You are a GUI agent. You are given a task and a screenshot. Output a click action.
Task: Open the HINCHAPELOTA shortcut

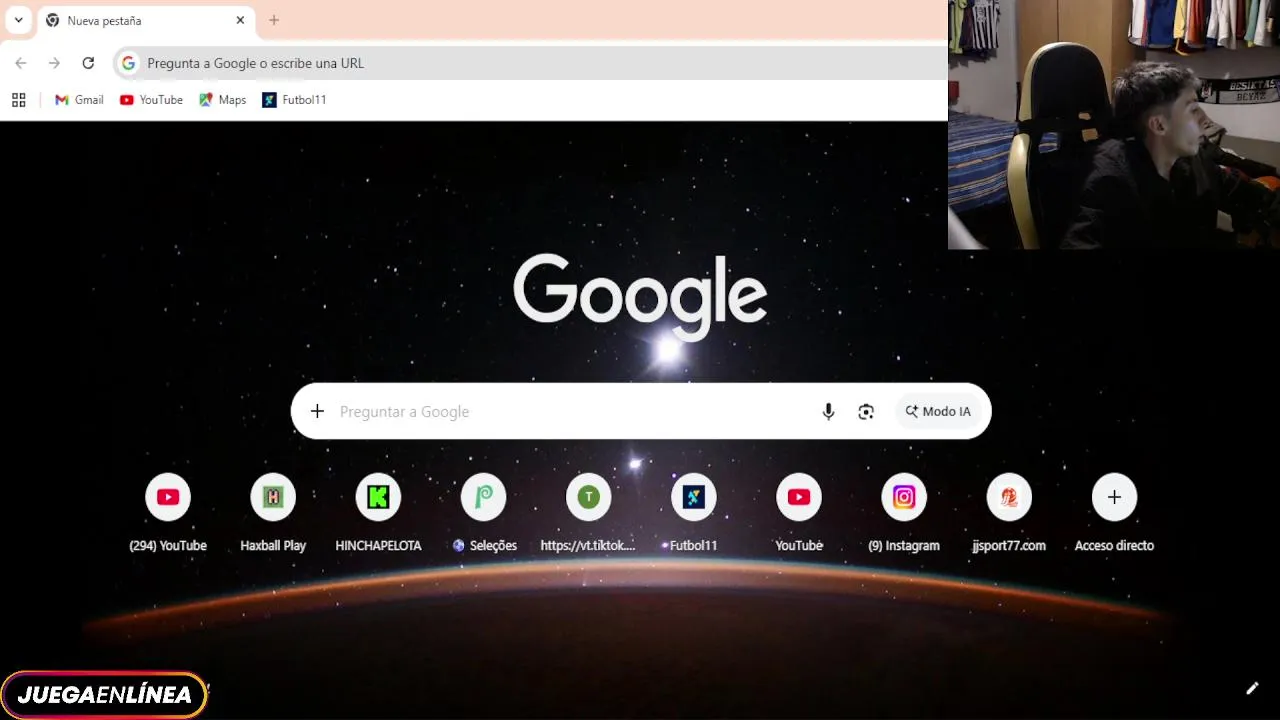tap(378, 514)
